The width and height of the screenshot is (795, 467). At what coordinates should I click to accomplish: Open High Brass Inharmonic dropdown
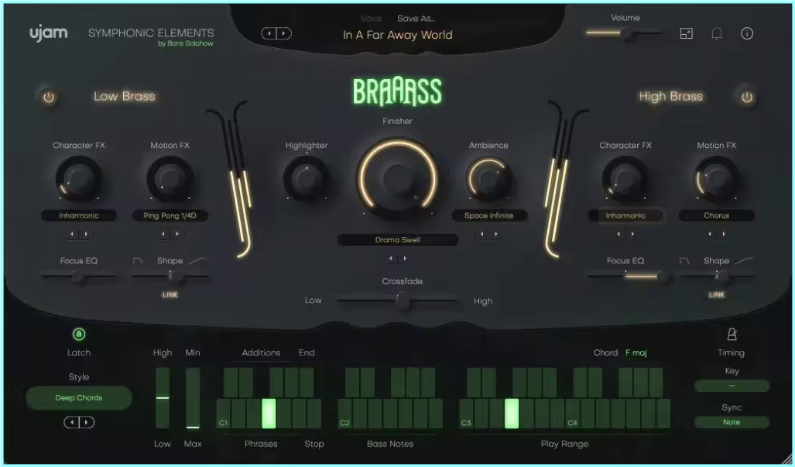tap(625, 215)
